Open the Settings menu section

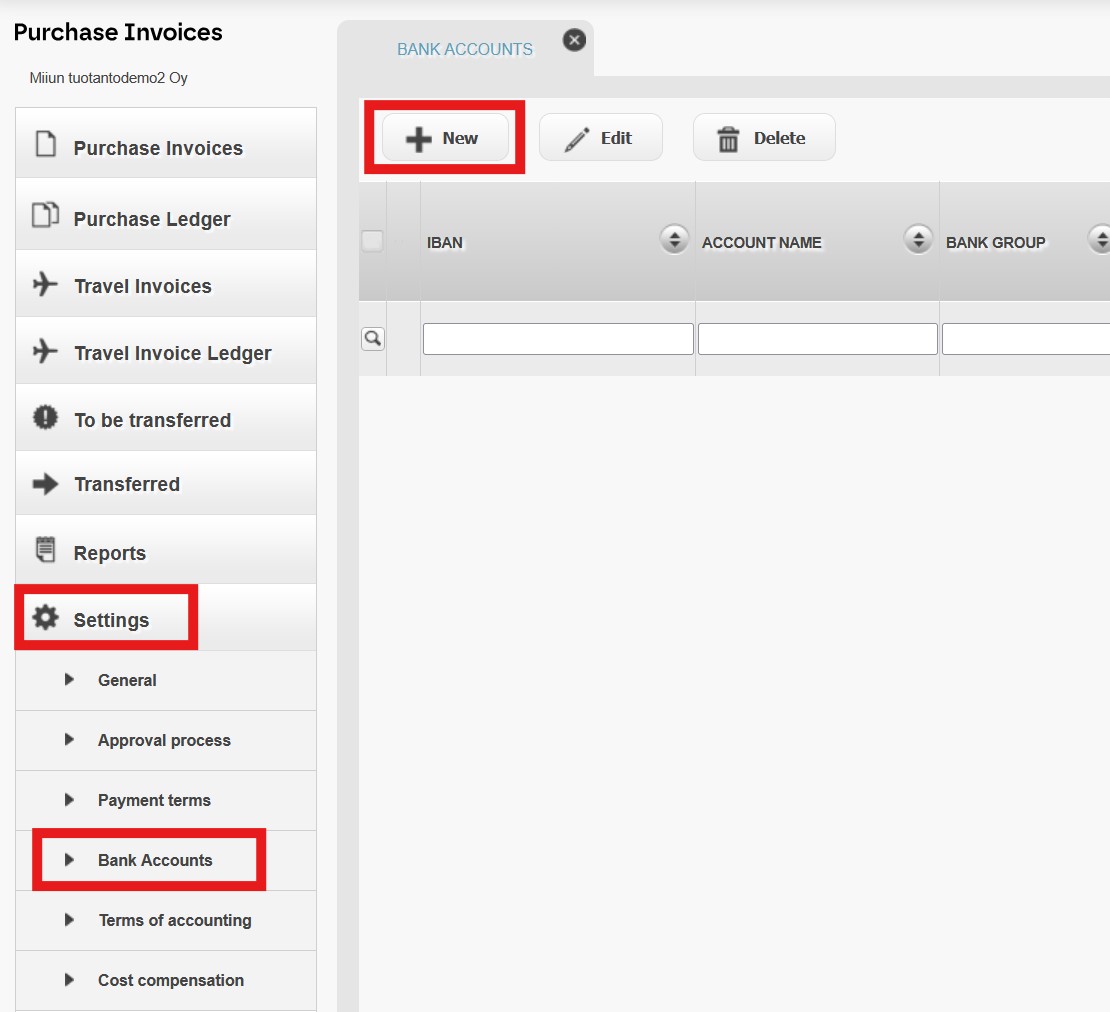[x=166, y=617]
